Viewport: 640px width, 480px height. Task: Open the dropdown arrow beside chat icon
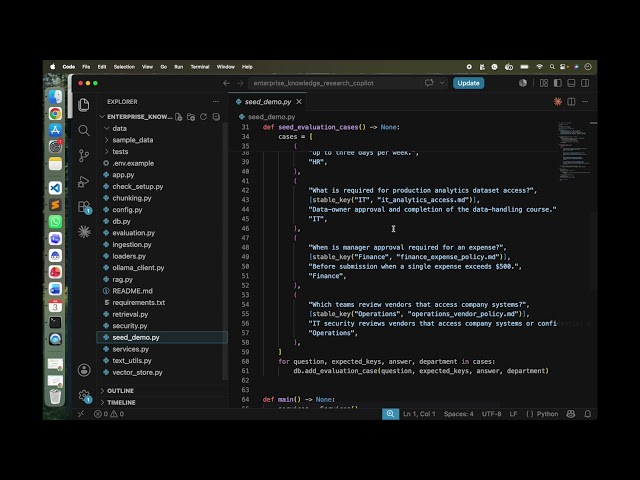coord(442,83)
